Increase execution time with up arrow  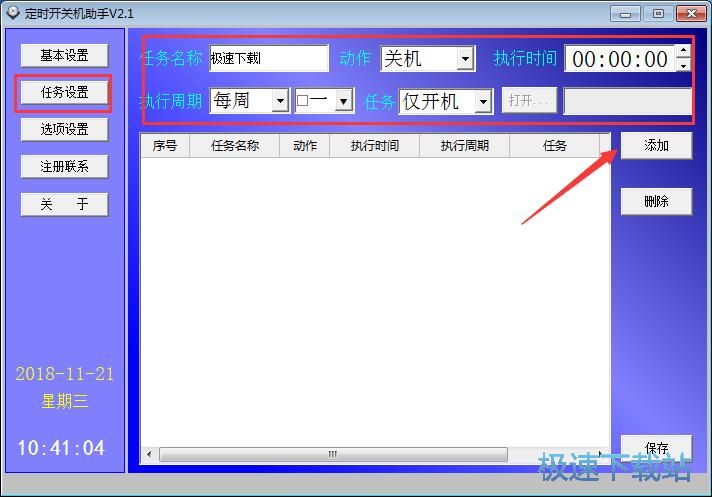click(683, 52)
